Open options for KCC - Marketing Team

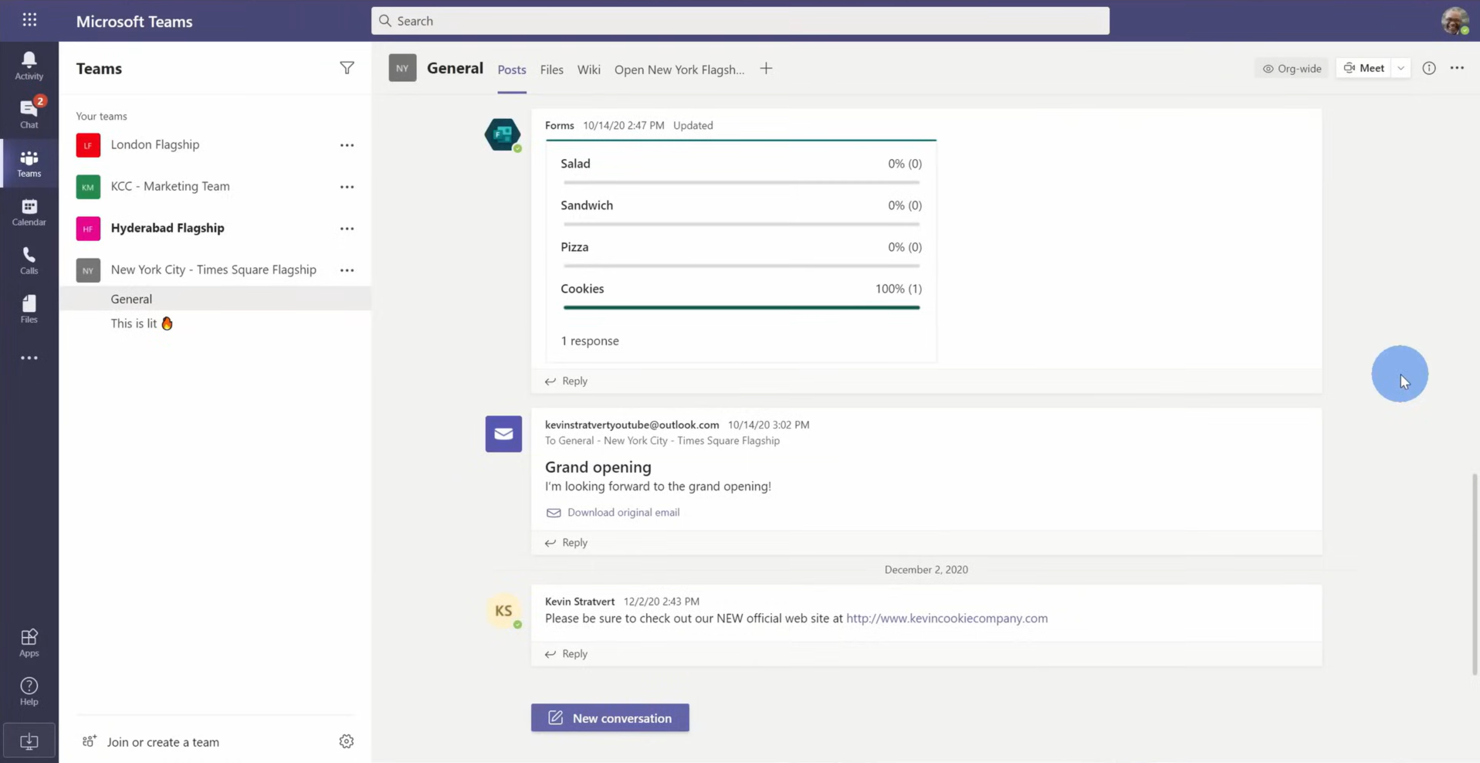pyautogui.click(x=347, y=187)
